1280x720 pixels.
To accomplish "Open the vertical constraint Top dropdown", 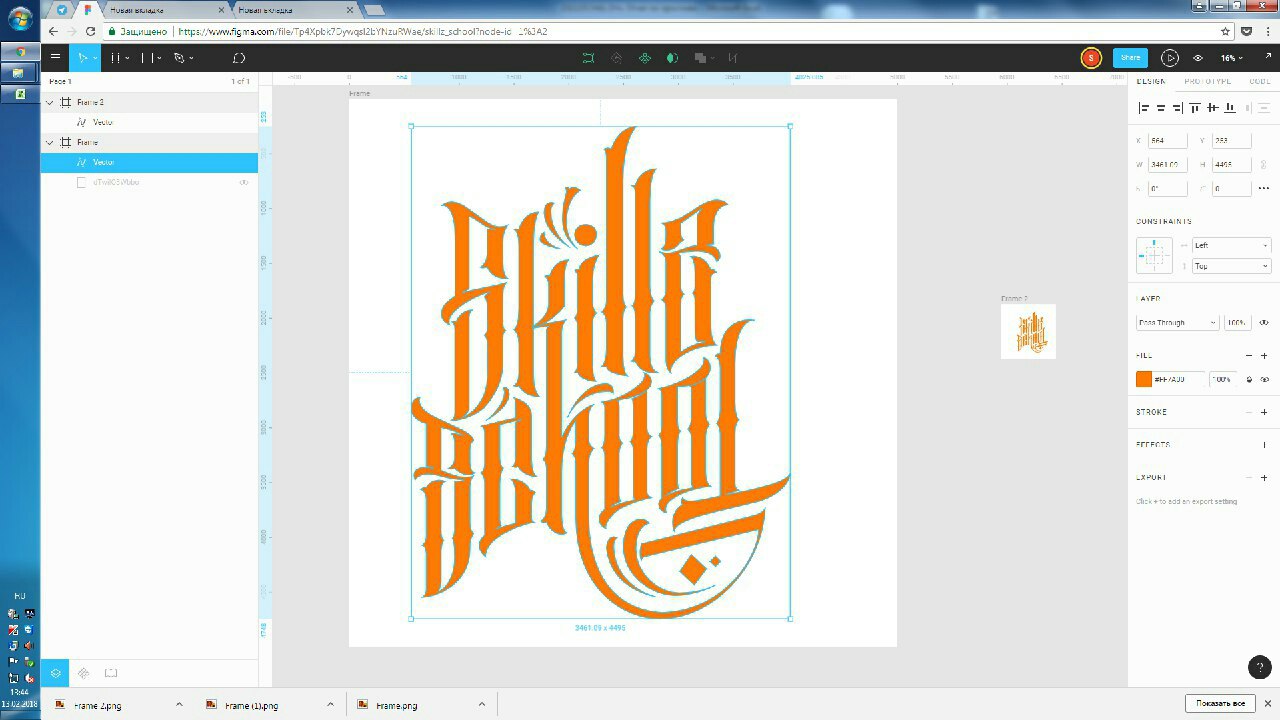I will [1230, 266].
